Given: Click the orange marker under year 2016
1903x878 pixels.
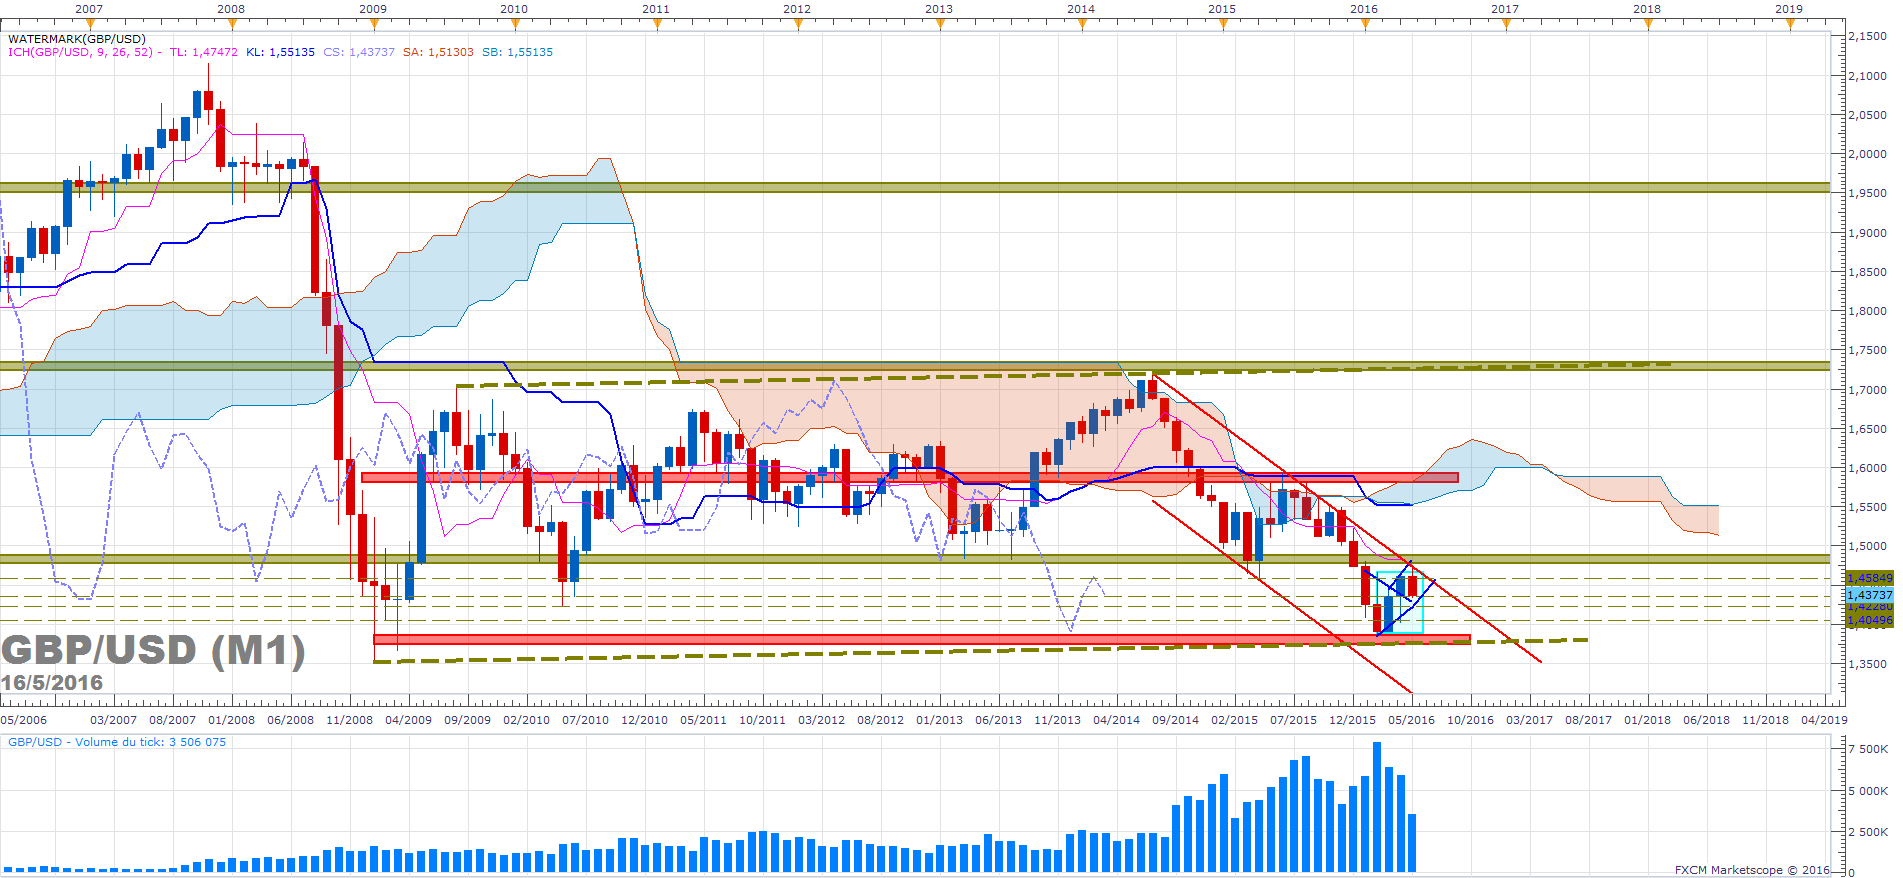Looking at the screenshot, I should point(1364,24).
